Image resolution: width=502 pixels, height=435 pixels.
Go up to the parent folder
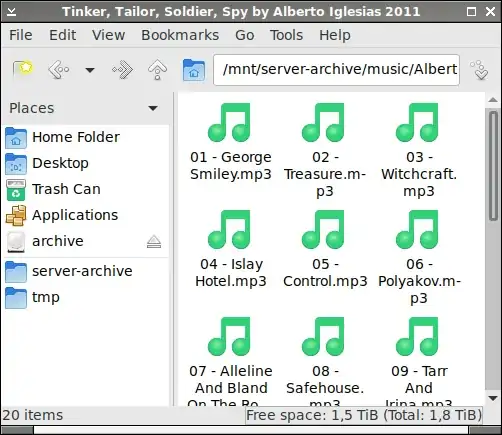[157, 70]
